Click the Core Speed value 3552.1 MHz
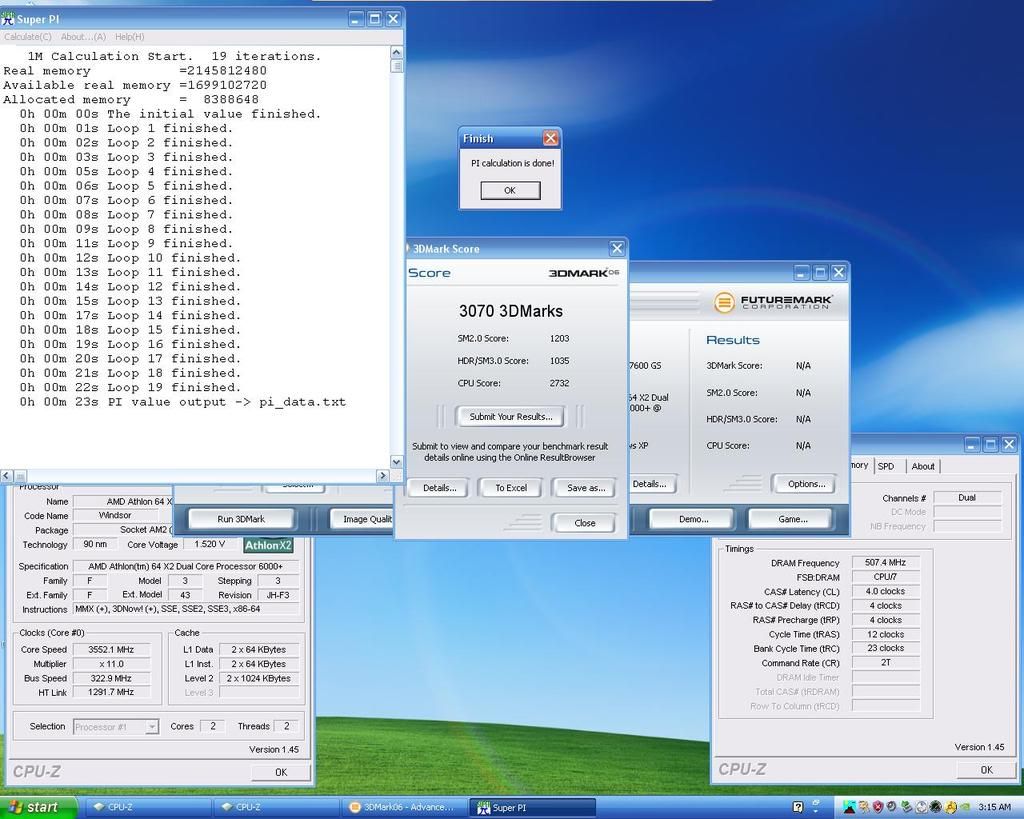1024x819 pixels. coord(111,649)
